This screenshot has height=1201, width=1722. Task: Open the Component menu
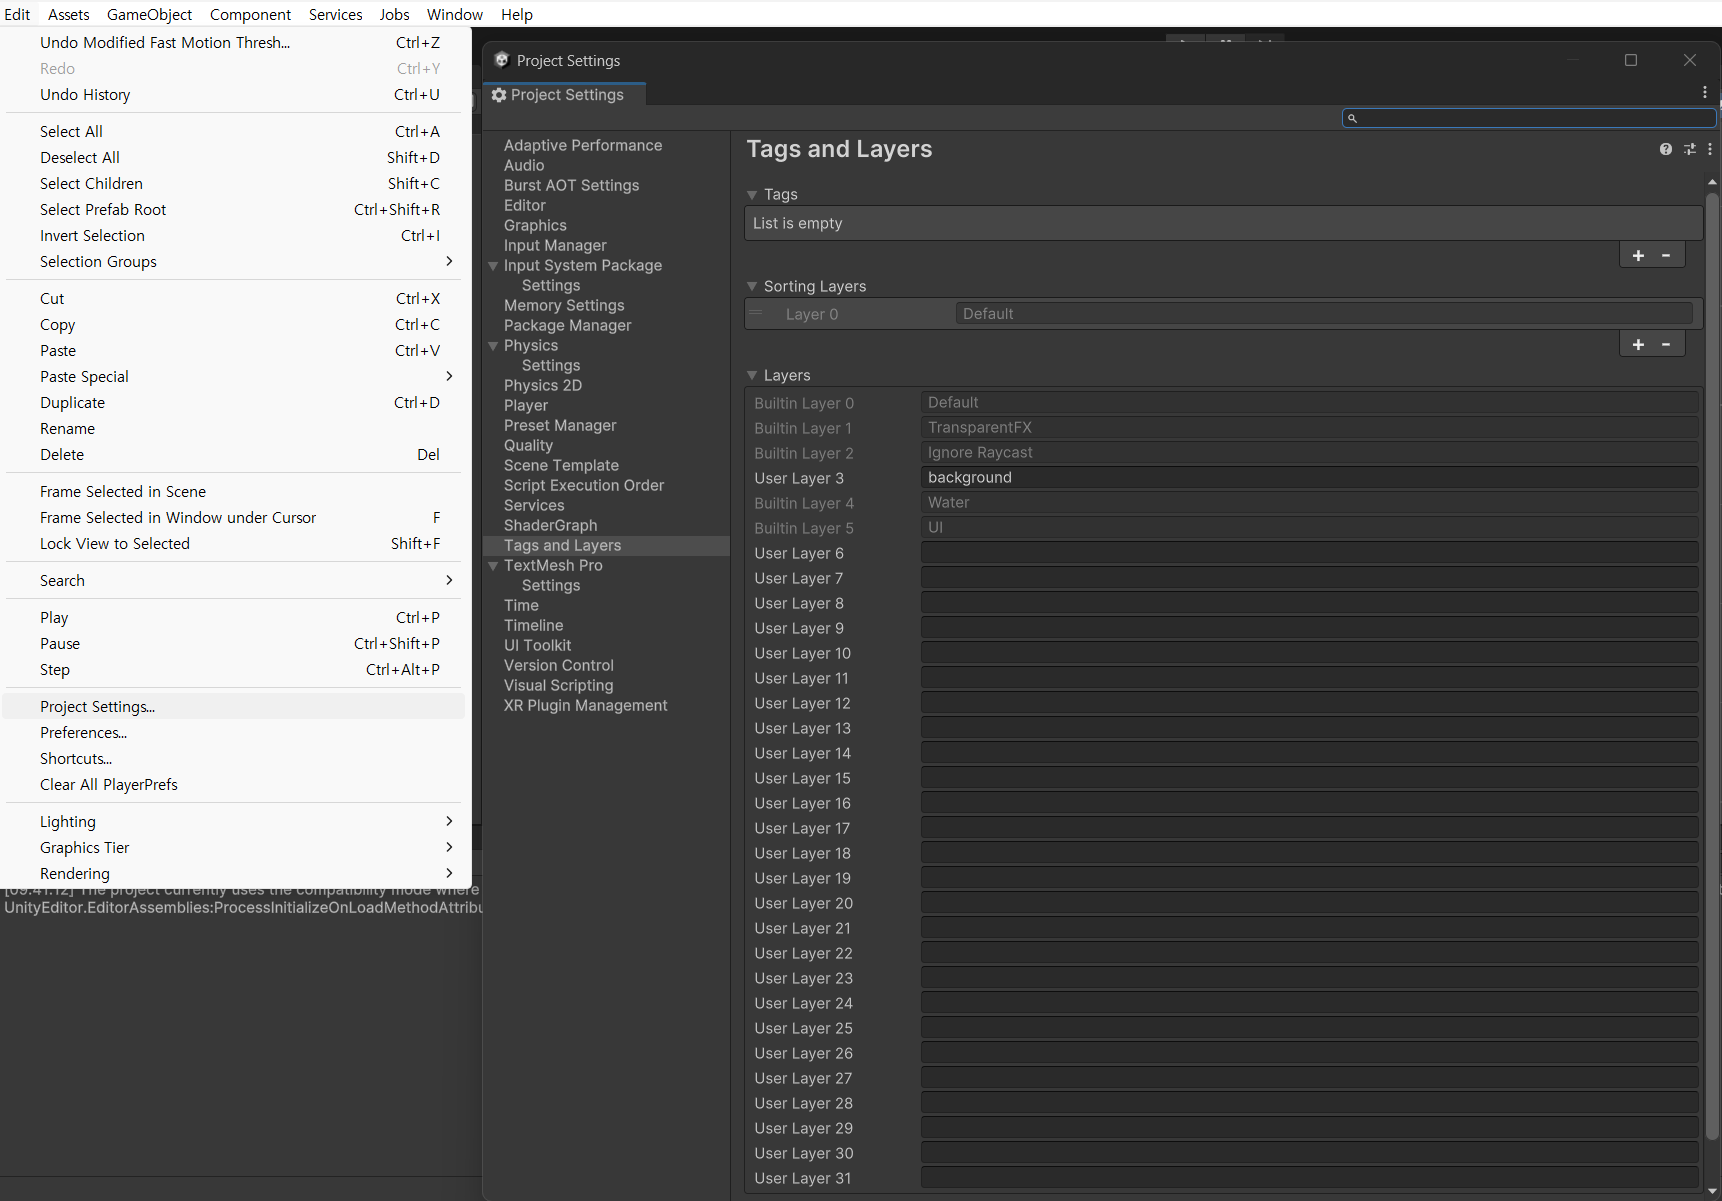coord(251,14)
